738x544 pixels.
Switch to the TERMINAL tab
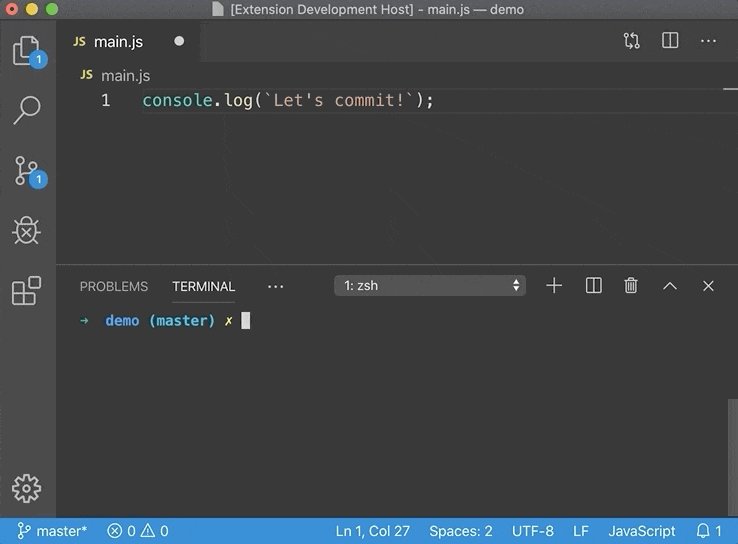pos(203,286)
